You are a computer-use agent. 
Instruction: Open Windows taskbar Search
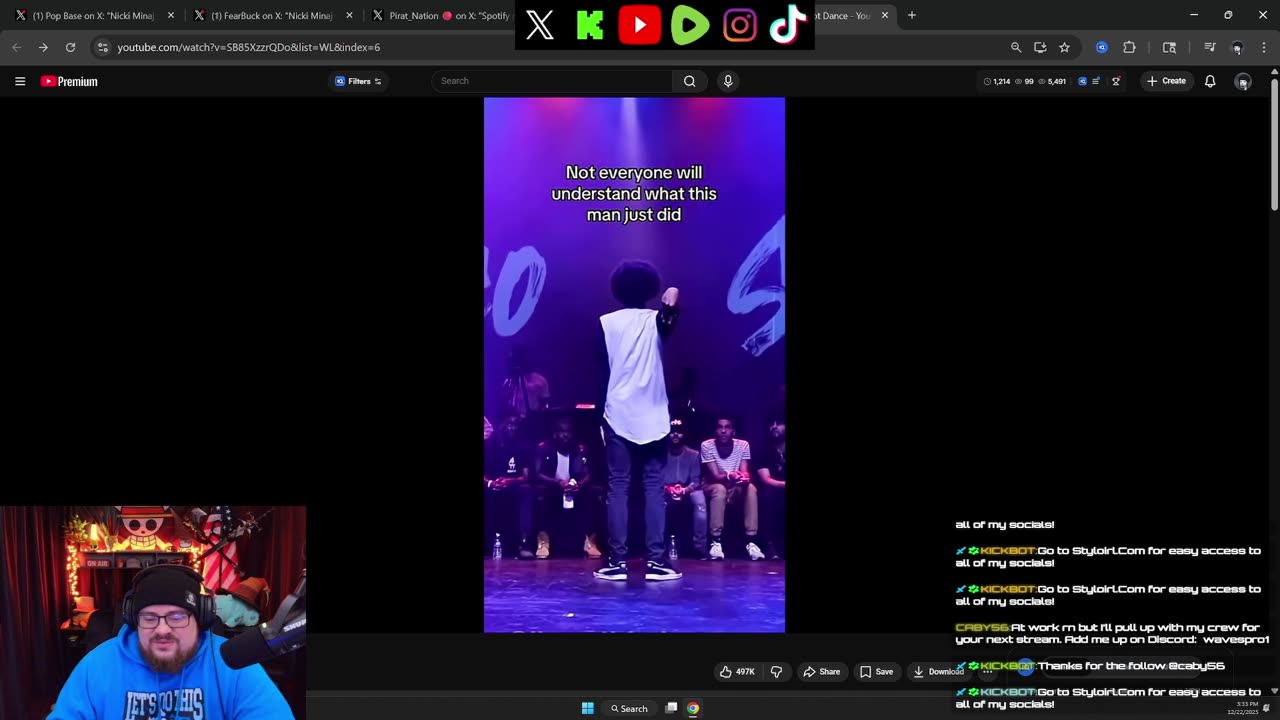[629, 708]
